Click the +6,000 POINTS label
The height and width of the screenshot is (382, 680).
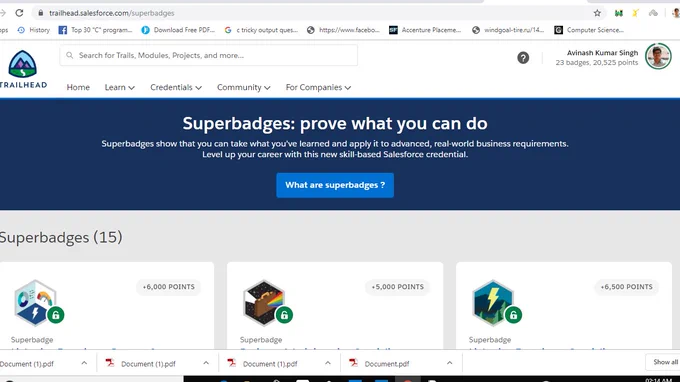click(169, 287)
